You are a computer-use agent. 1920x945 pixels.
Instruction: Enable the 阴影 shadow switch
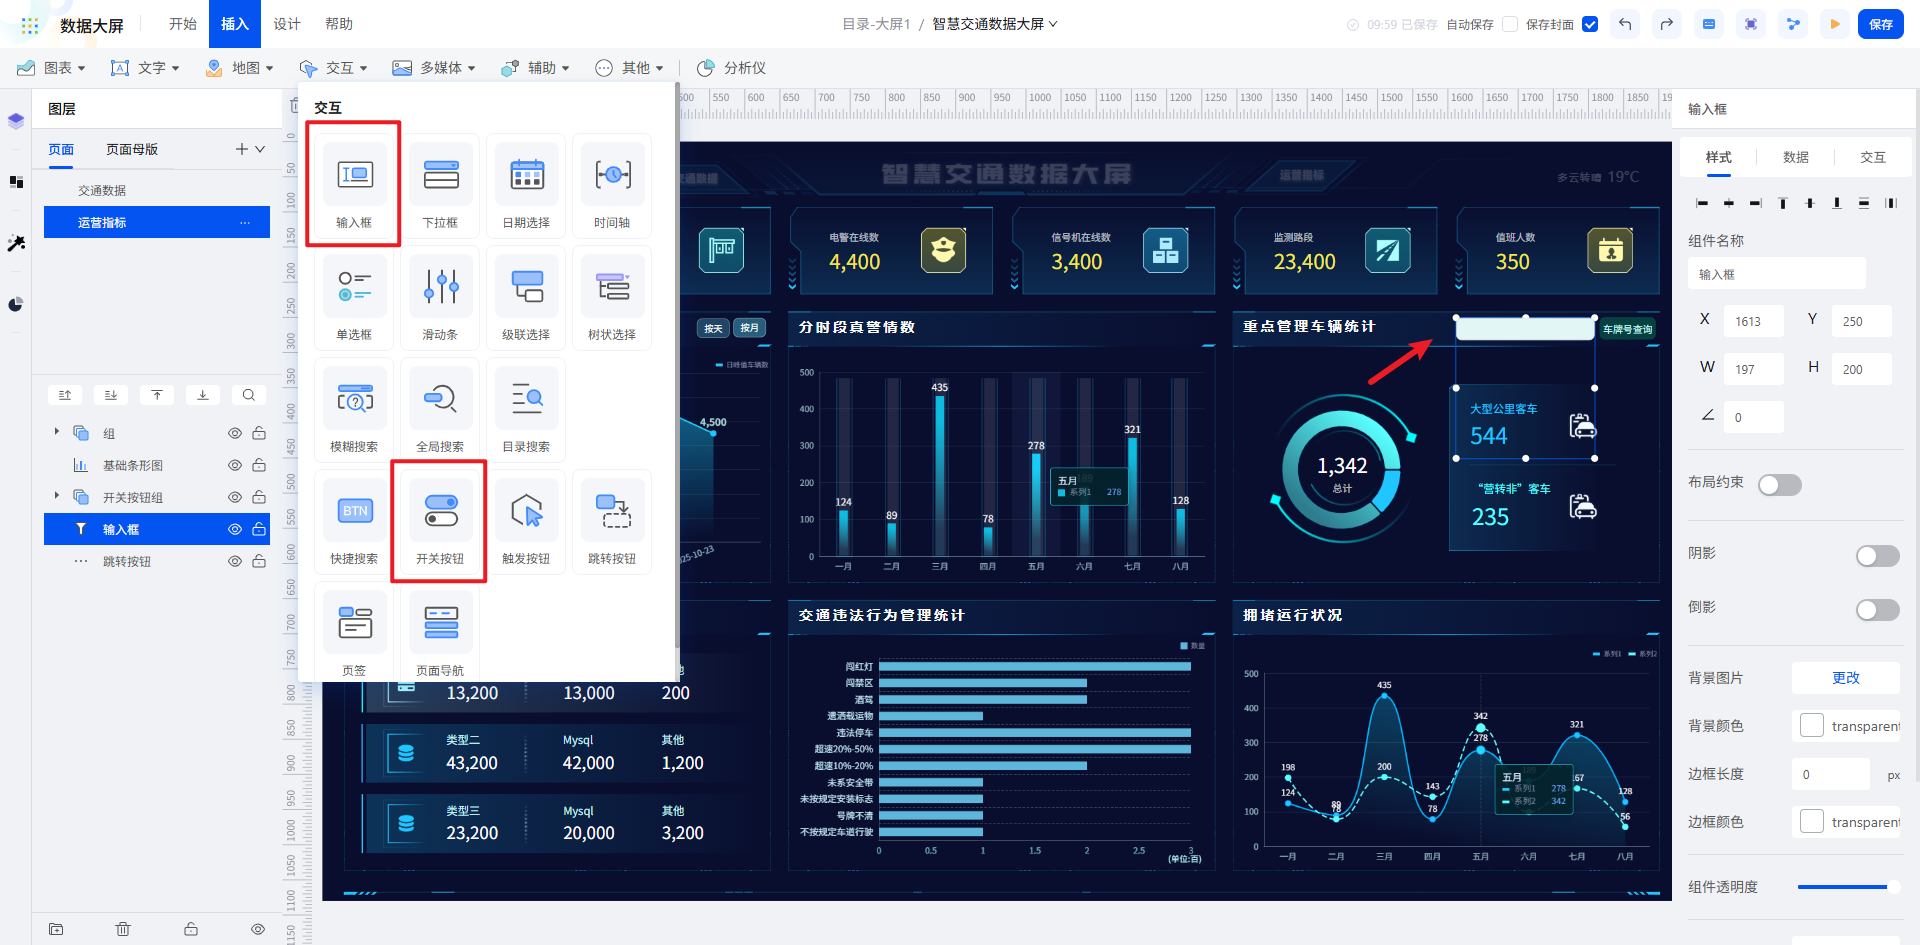click(x=1877, y=556)
